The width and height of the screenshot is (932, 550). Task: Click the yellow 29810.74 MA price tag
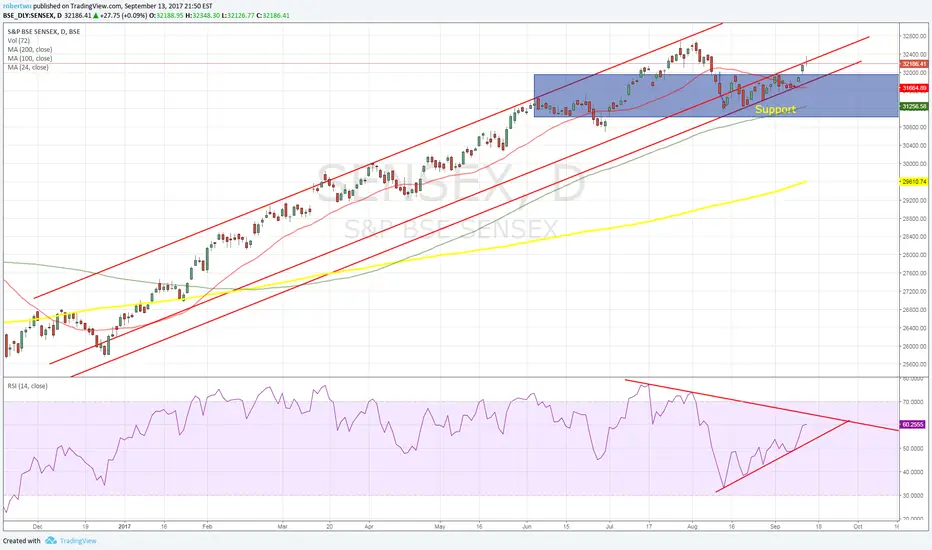914,181
